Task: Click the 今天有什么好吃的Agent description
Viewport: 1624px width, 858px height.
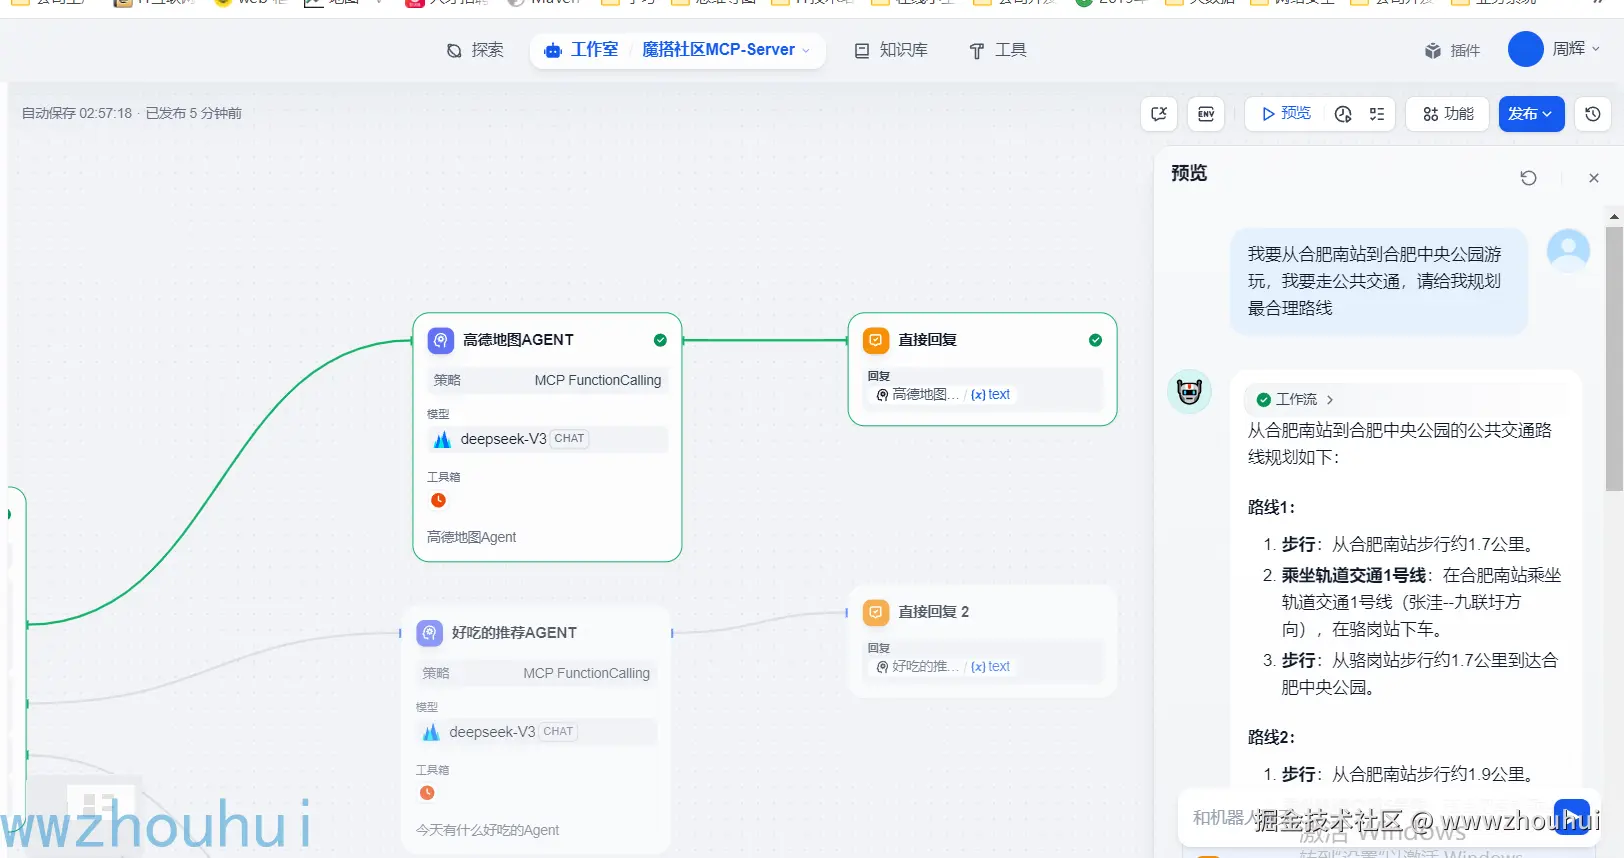Action: [487, 830]
